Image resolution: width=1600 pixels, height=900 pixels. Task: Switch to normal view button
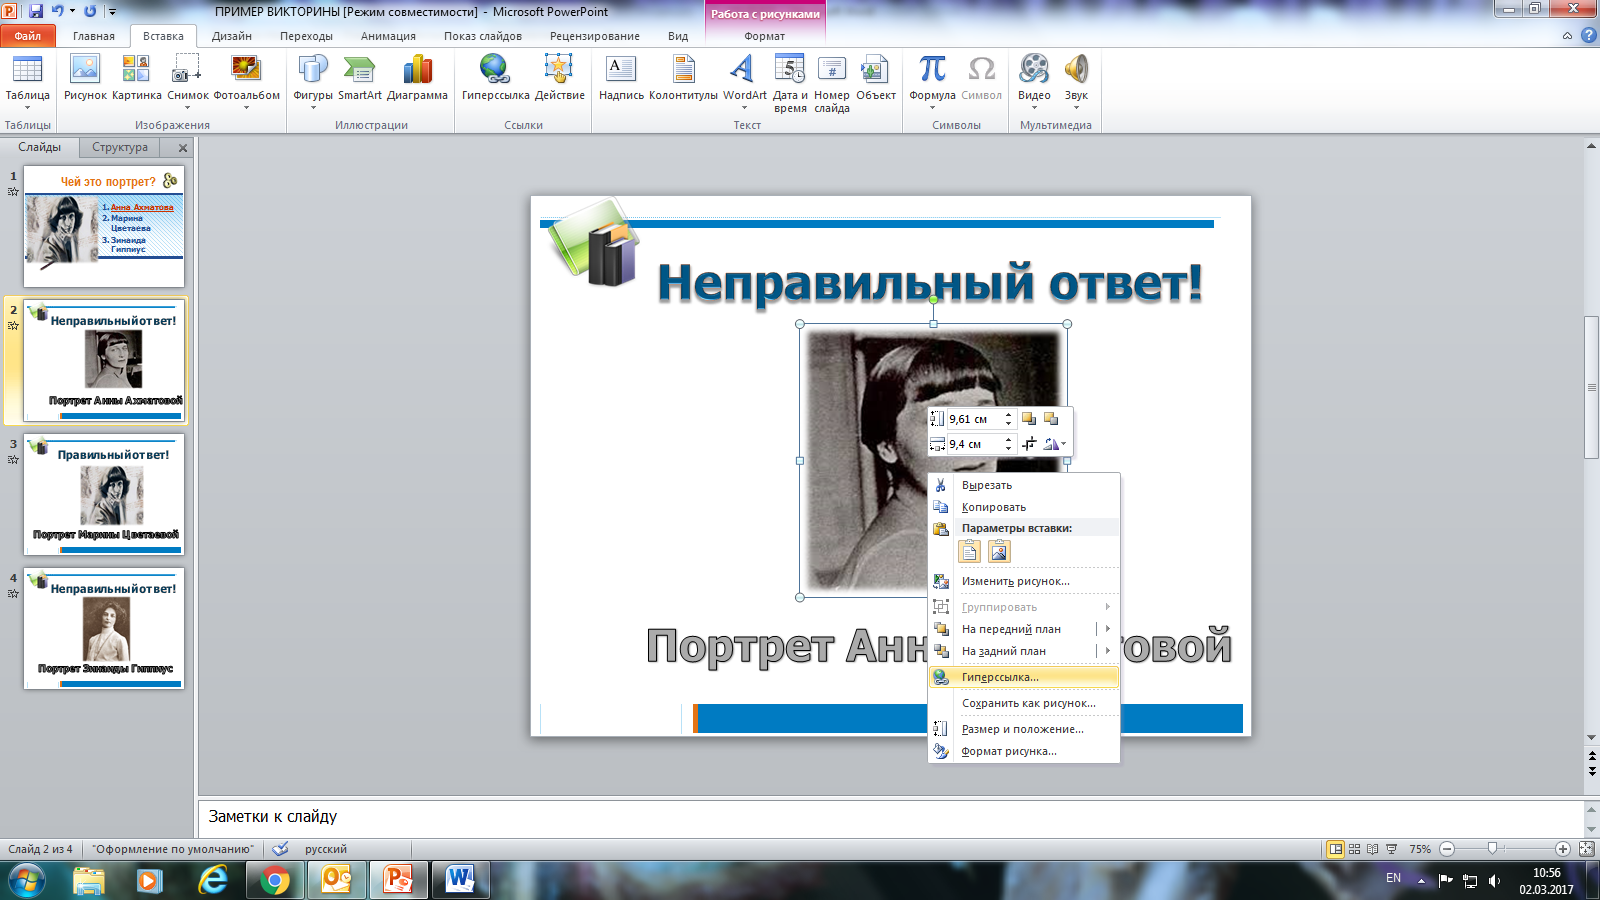click(x=1335, y=849)
